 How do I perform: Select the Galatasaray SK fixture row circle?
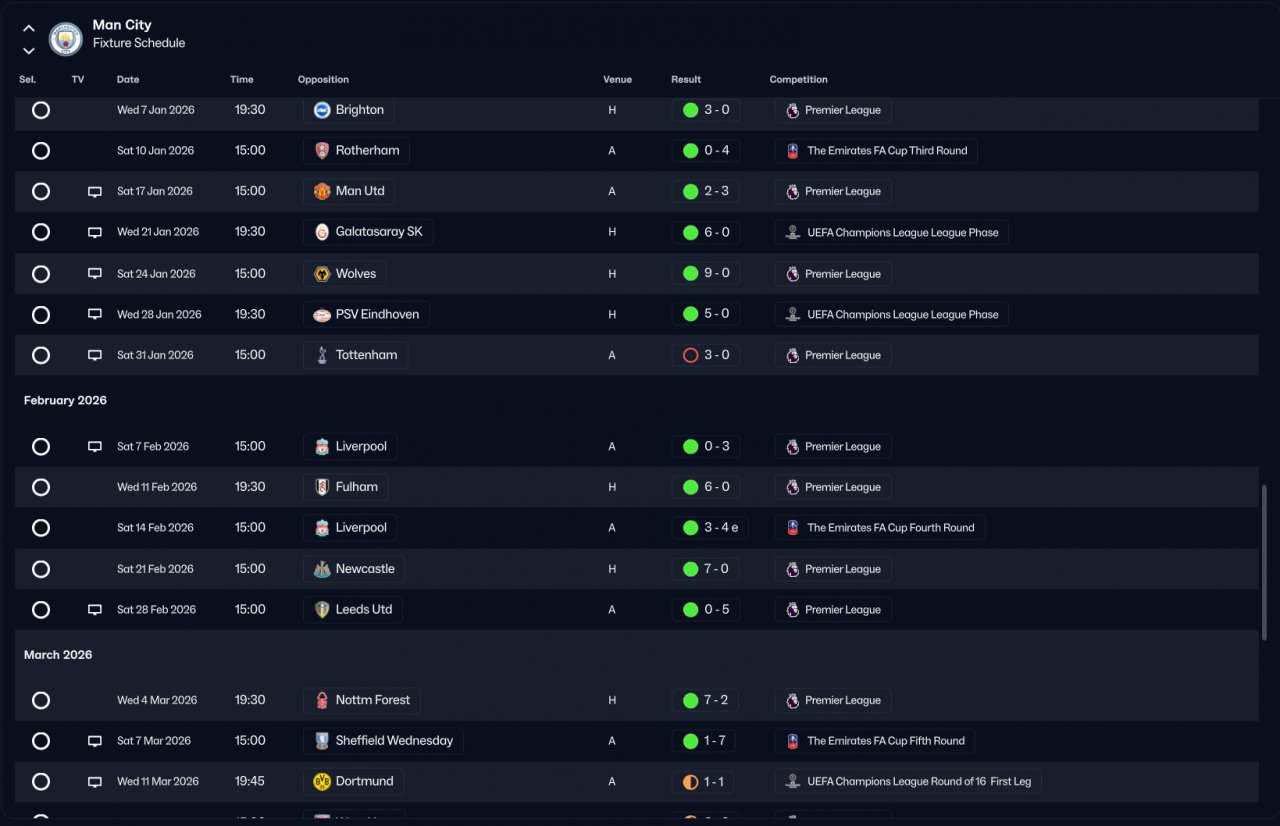pos(41,232)
